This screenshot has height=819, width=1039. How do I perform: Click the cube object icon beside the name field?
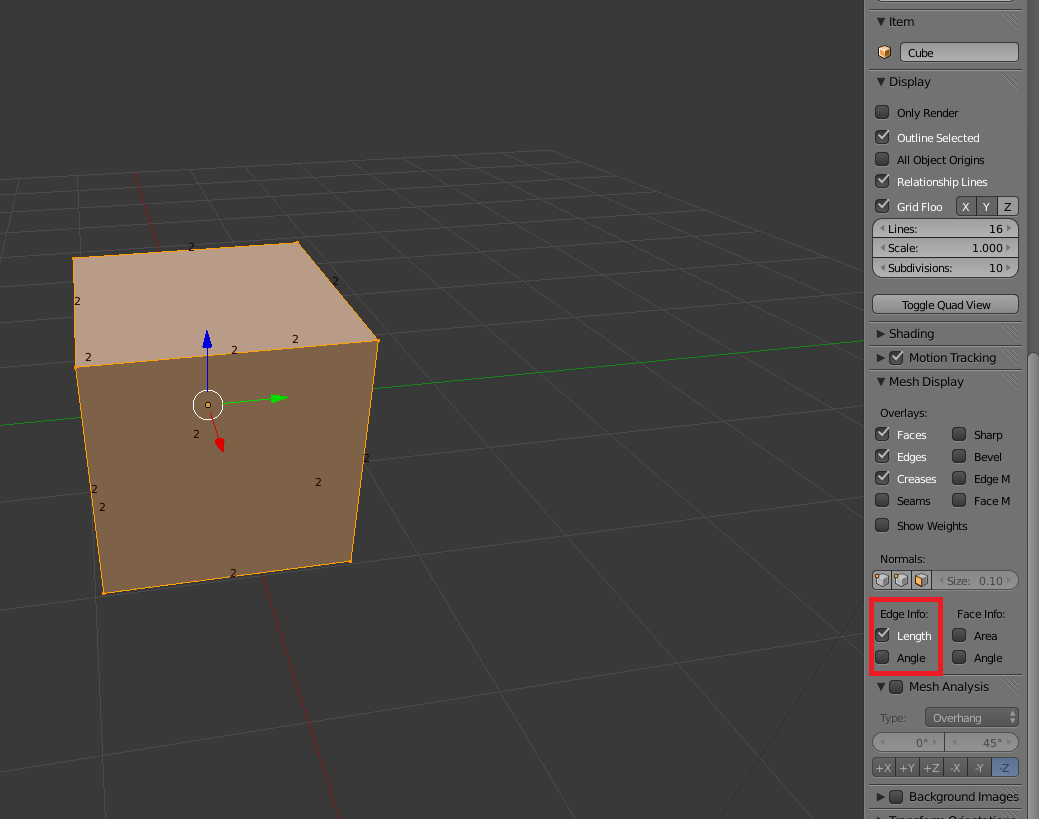coord(884,53)
